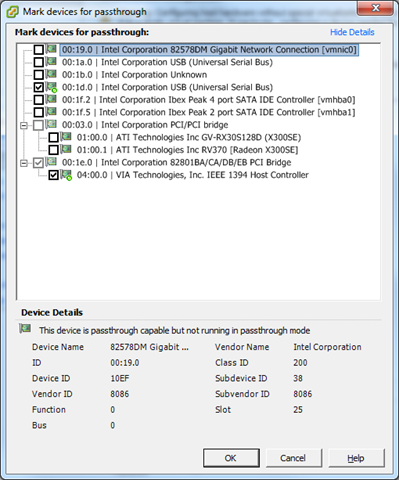This screenshot has height=480, width=399.
Task: Click the Hide Details link
Action: pyautogui.click(x=352, y=32)
